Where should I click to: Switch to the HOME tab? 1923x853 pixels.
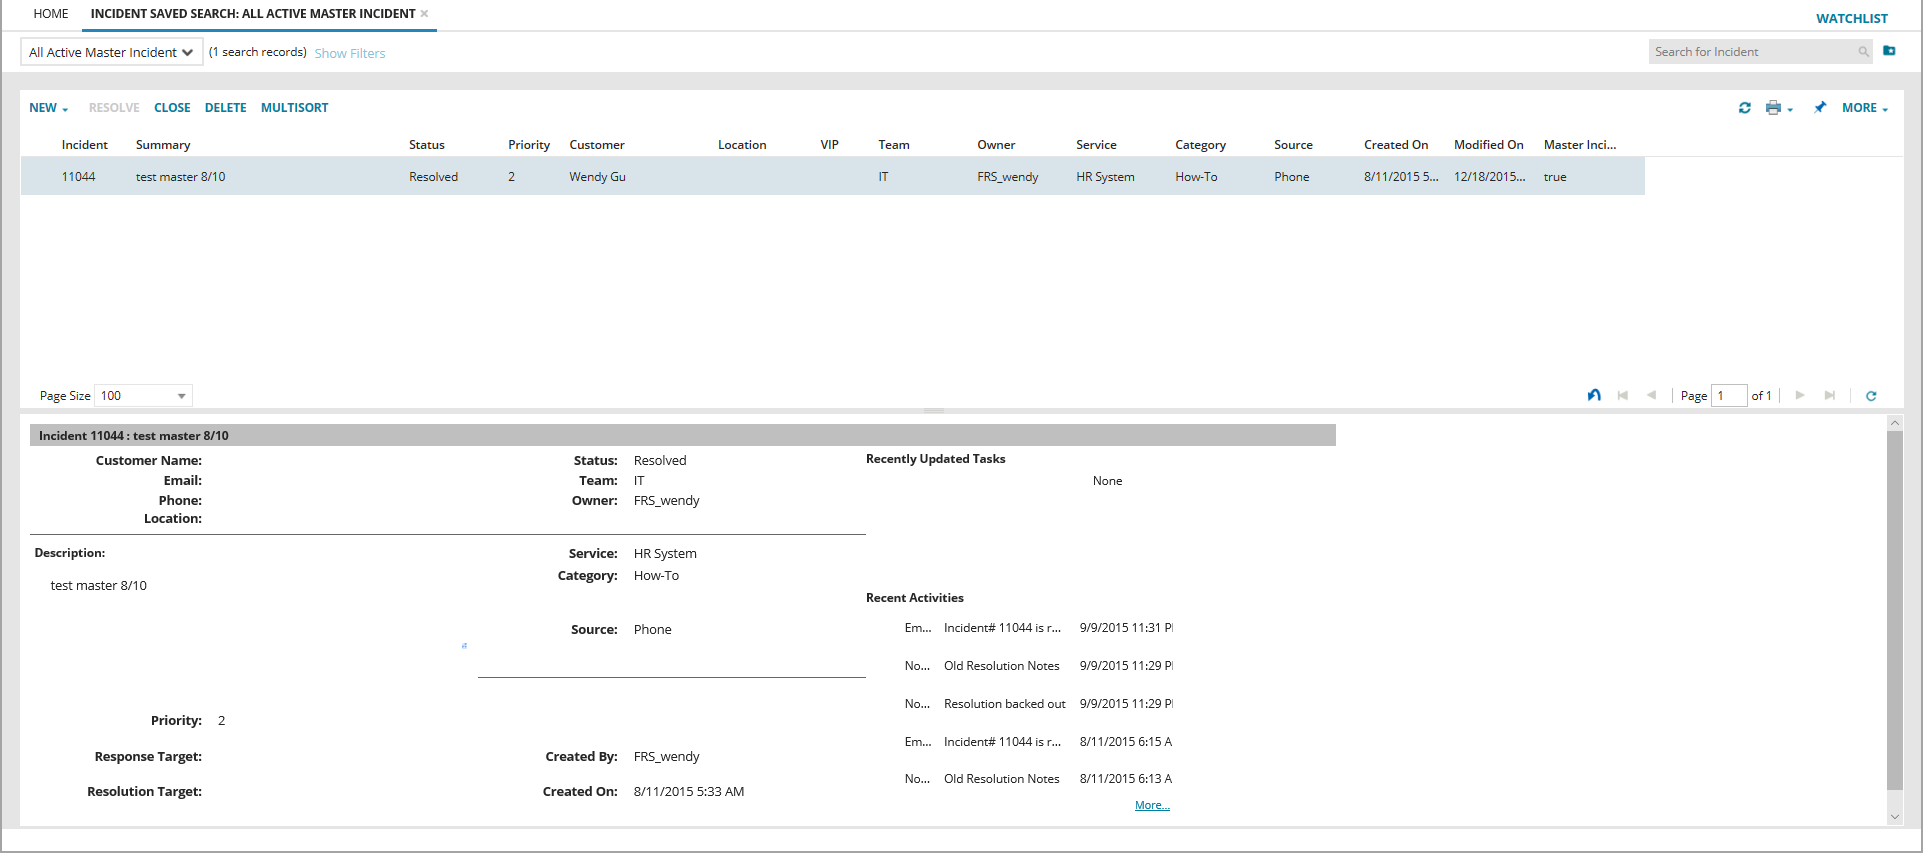[51, 14]
